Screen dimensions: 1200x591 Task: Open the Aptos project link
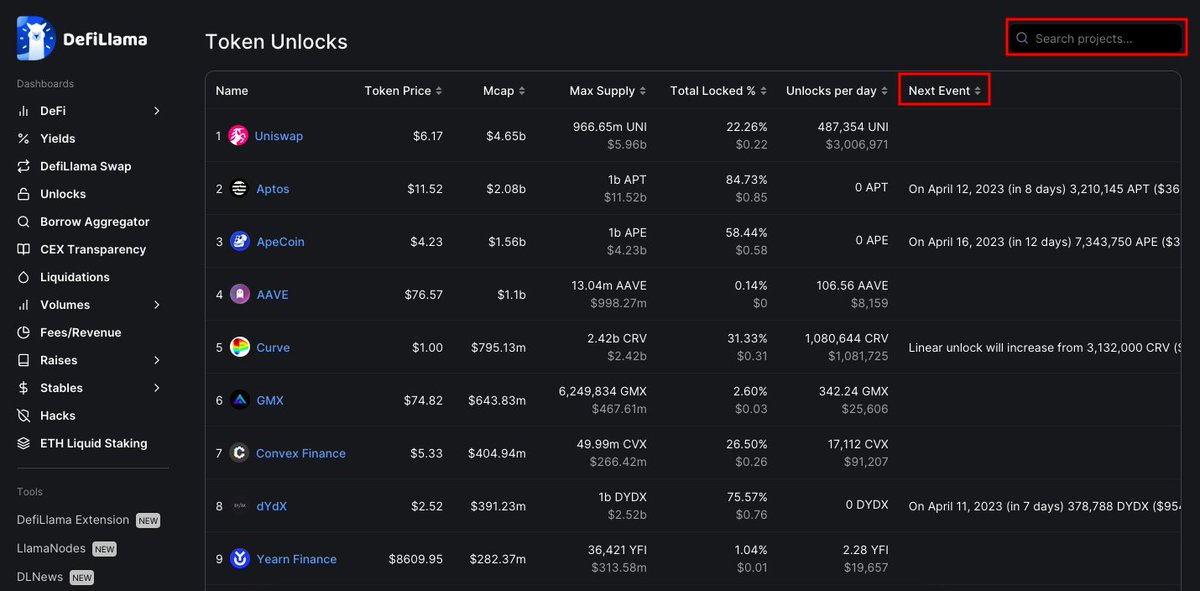point(273,189)
